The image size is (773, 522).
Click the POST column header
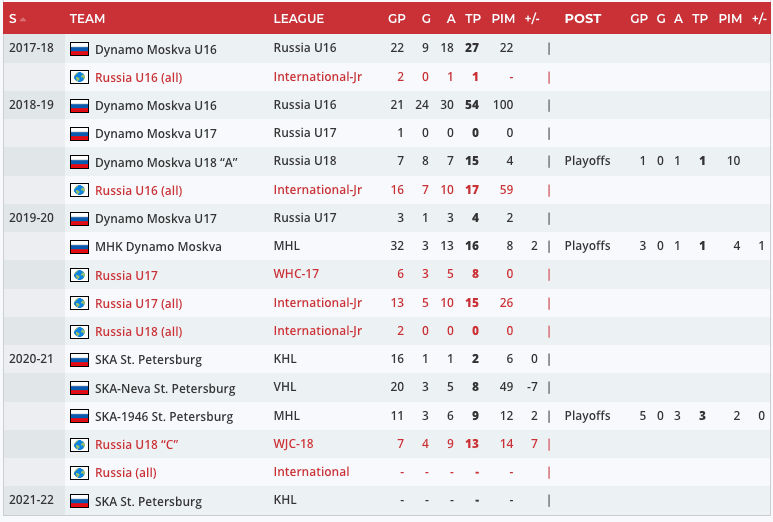pyautogui.click(x=582, y=19)
